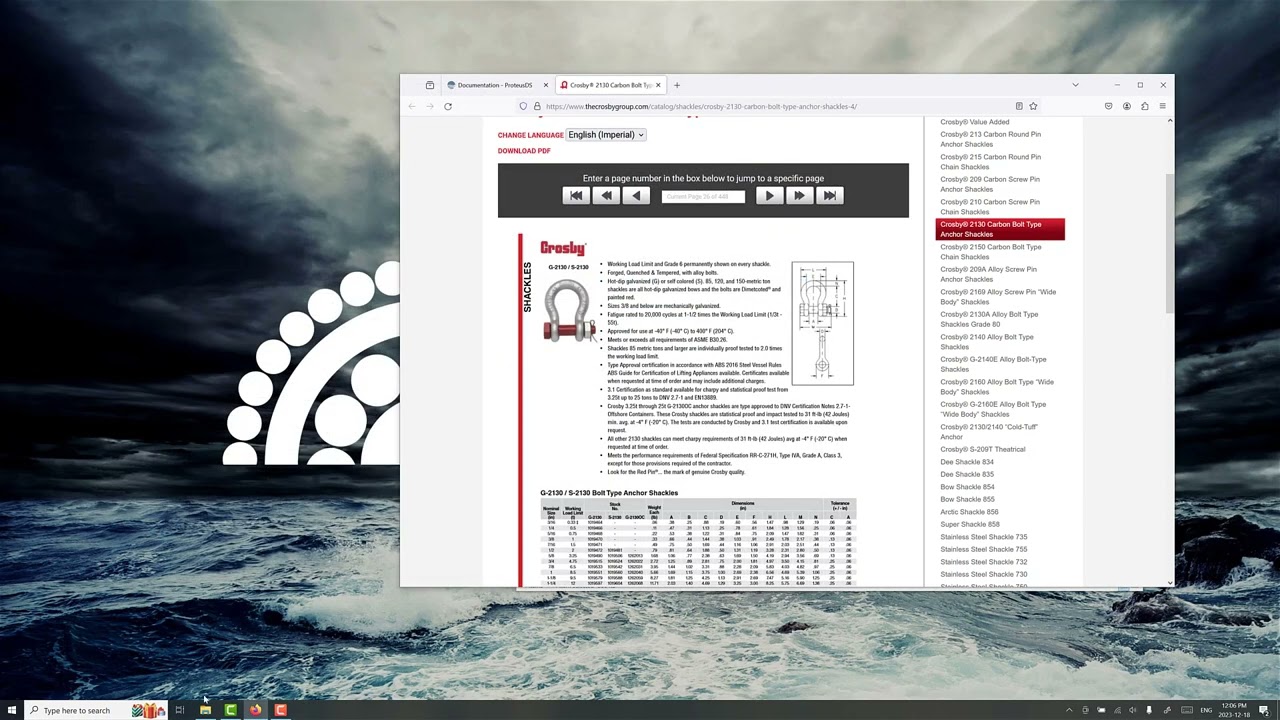Click the shackle dimension drawing
Viewport: 1280px width, 720px height.
click(823, 323)
